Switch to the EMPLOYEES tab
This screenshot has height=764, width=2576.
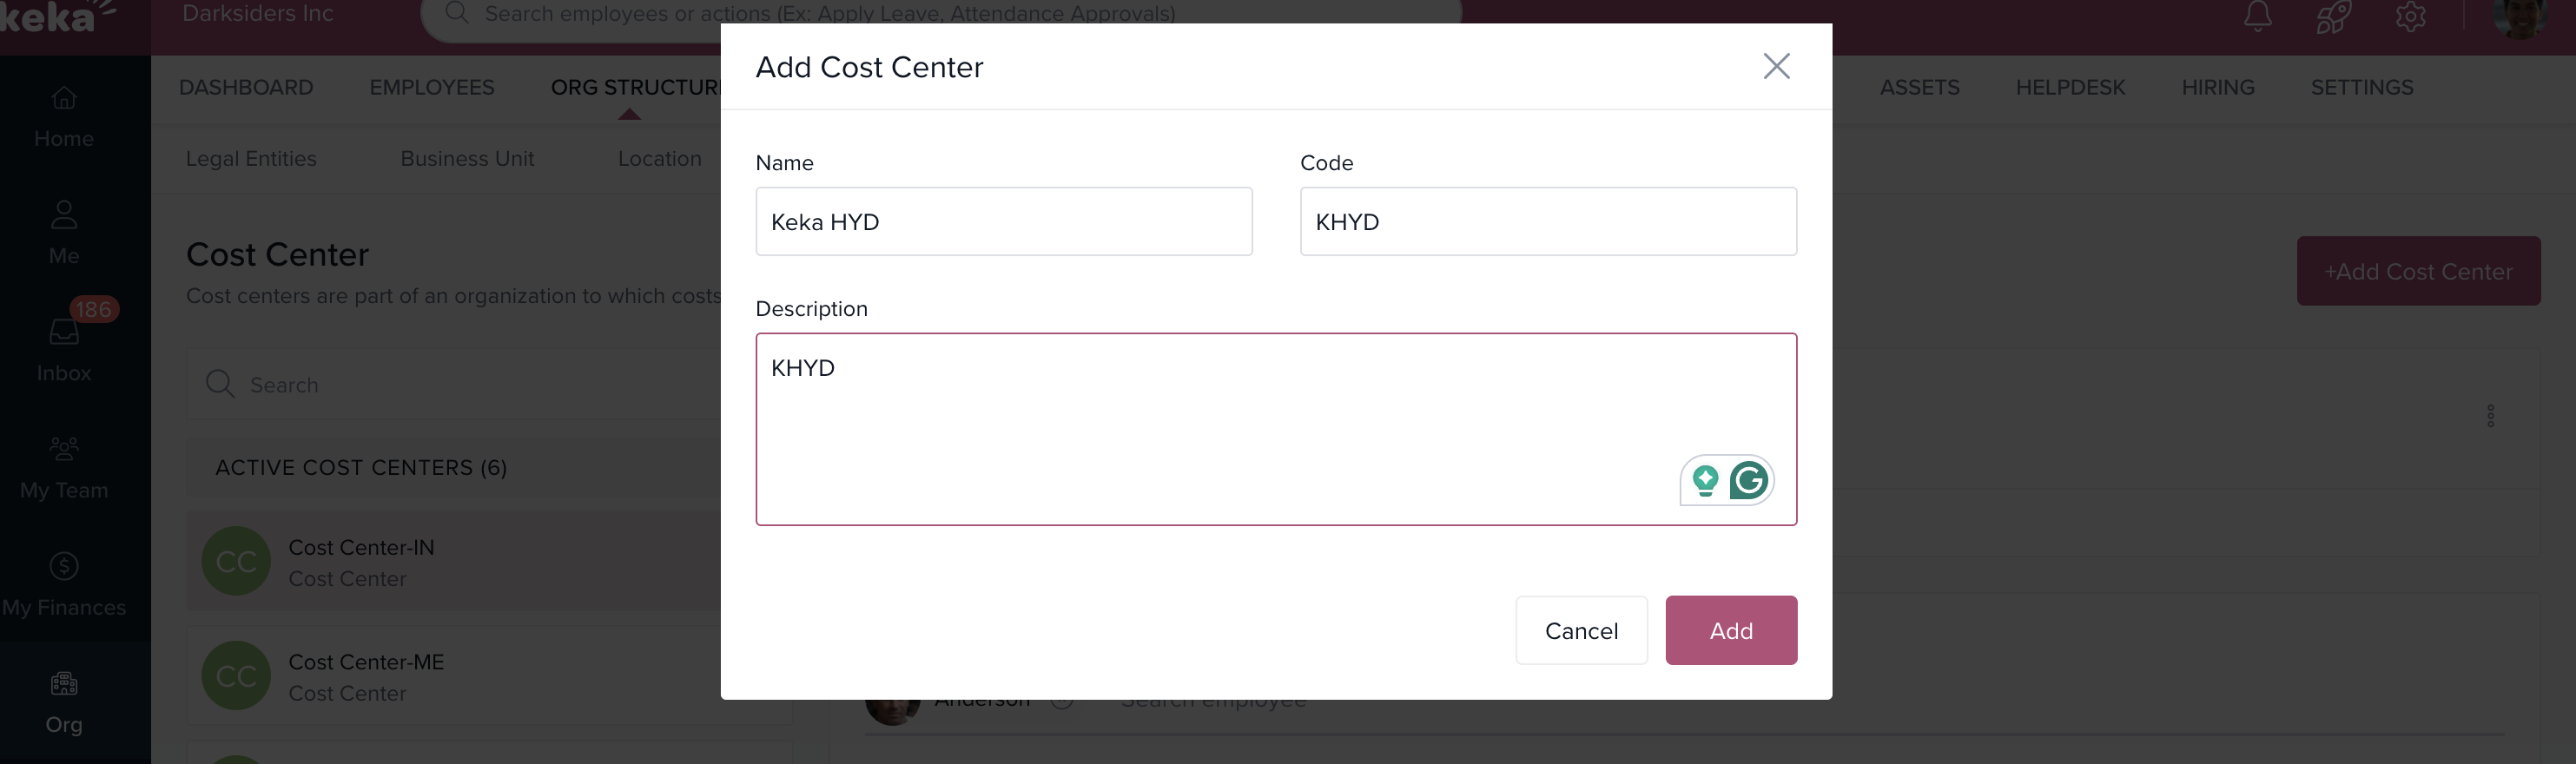pyautogui.click(x=432, y=88)
